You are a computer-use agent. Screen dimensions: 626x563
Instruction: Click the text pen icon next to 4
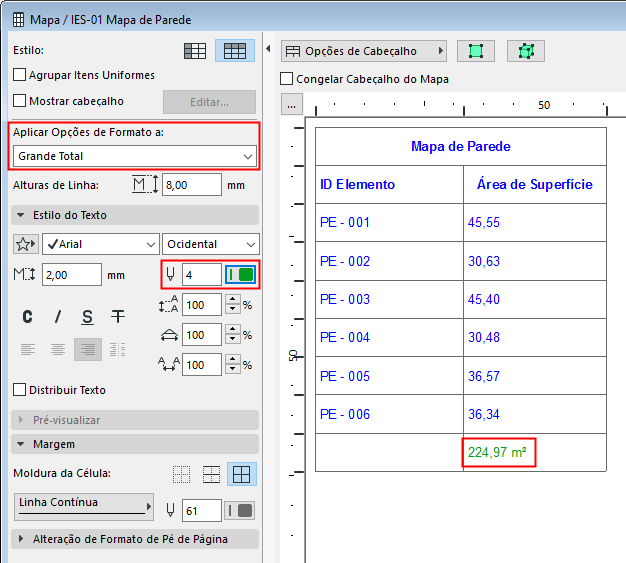coord(170,275)
